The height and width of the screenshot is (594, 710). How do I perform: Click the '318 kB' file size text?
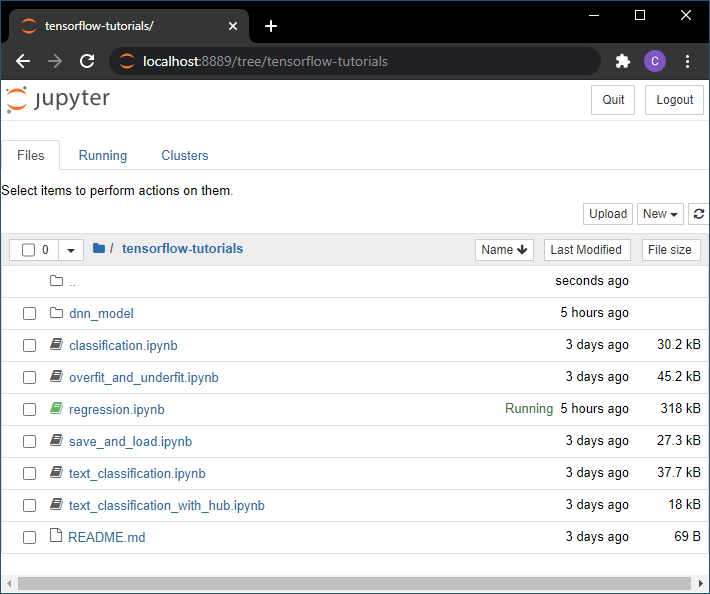pyautogui.click(x=680, y=408)
